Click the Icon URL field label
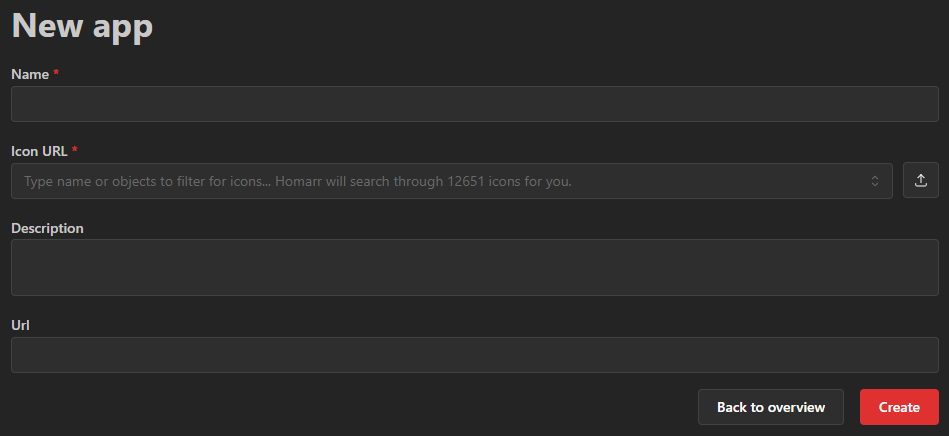The image size is (949, 436). click(x=39, y=151)
